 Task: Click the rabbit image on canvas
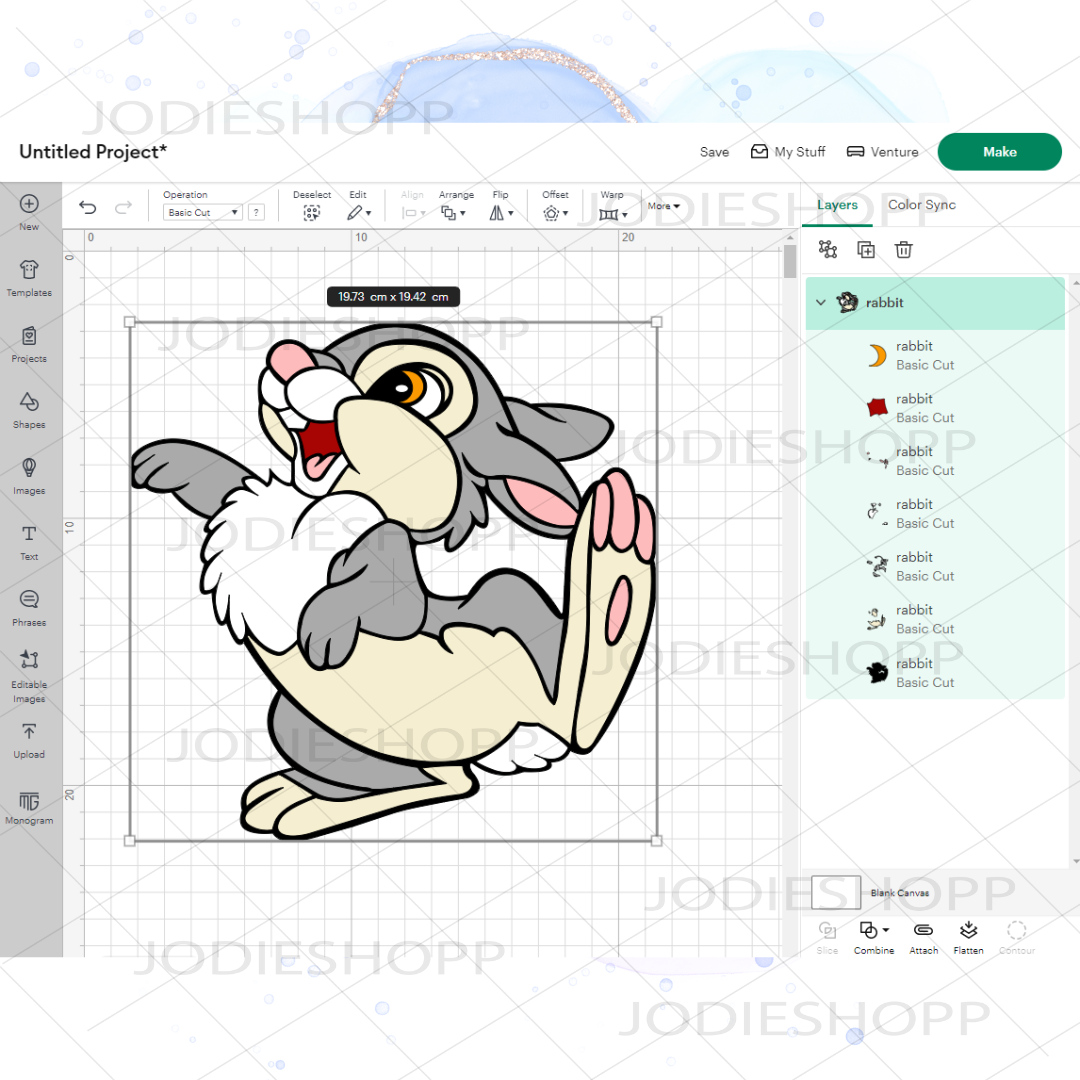point(394,581)
